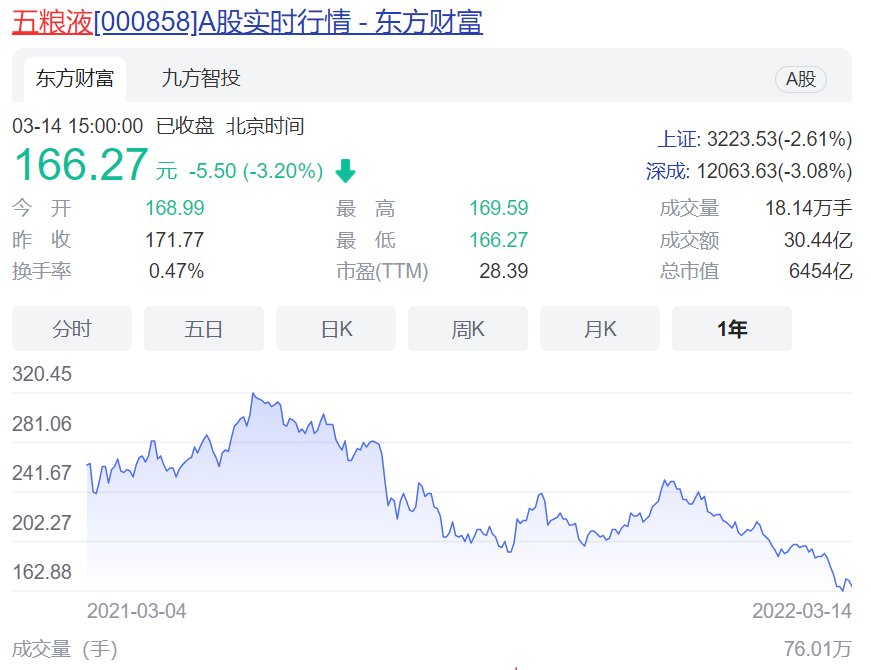The width and height of the screenshot is (871, 670).
Task: Click the 总市值 value 6454亿
Action: pyautogui.click(x=820, y=271)
